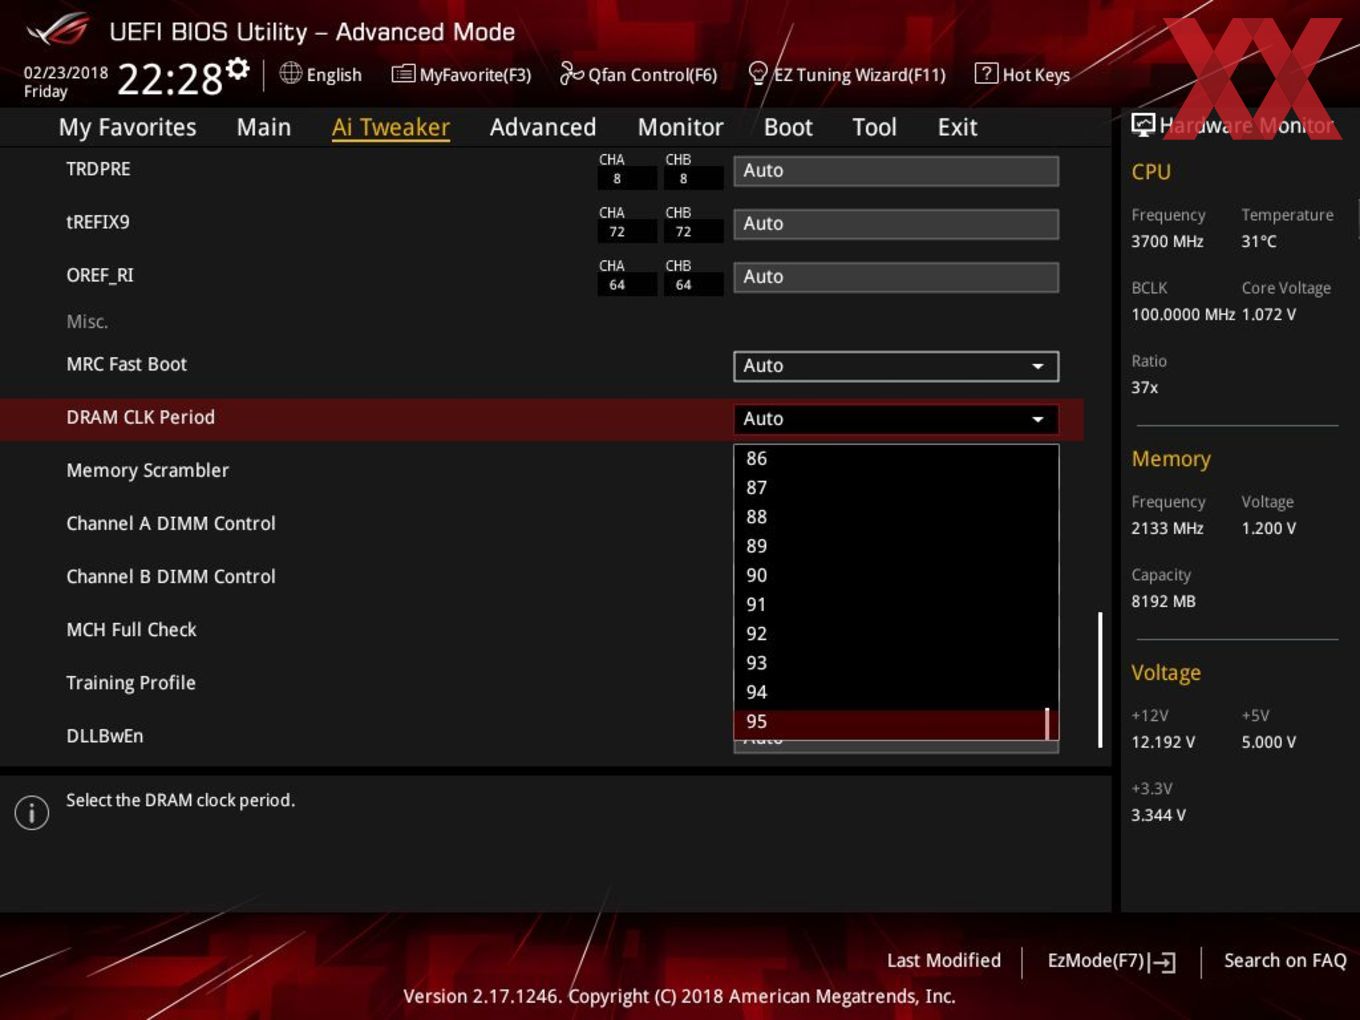This screenshot has width=1360, height=1020.
Task: Click the Hardware Monitor screen icon
Action: pyautogui.click(x=1142, y=125)
